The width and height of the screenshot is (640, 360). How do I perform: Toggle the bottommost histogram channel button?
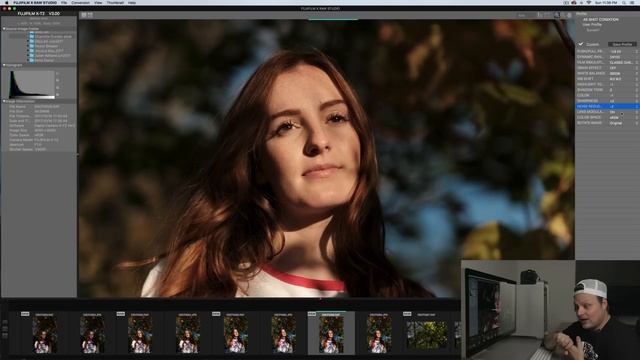click(57, 95)
